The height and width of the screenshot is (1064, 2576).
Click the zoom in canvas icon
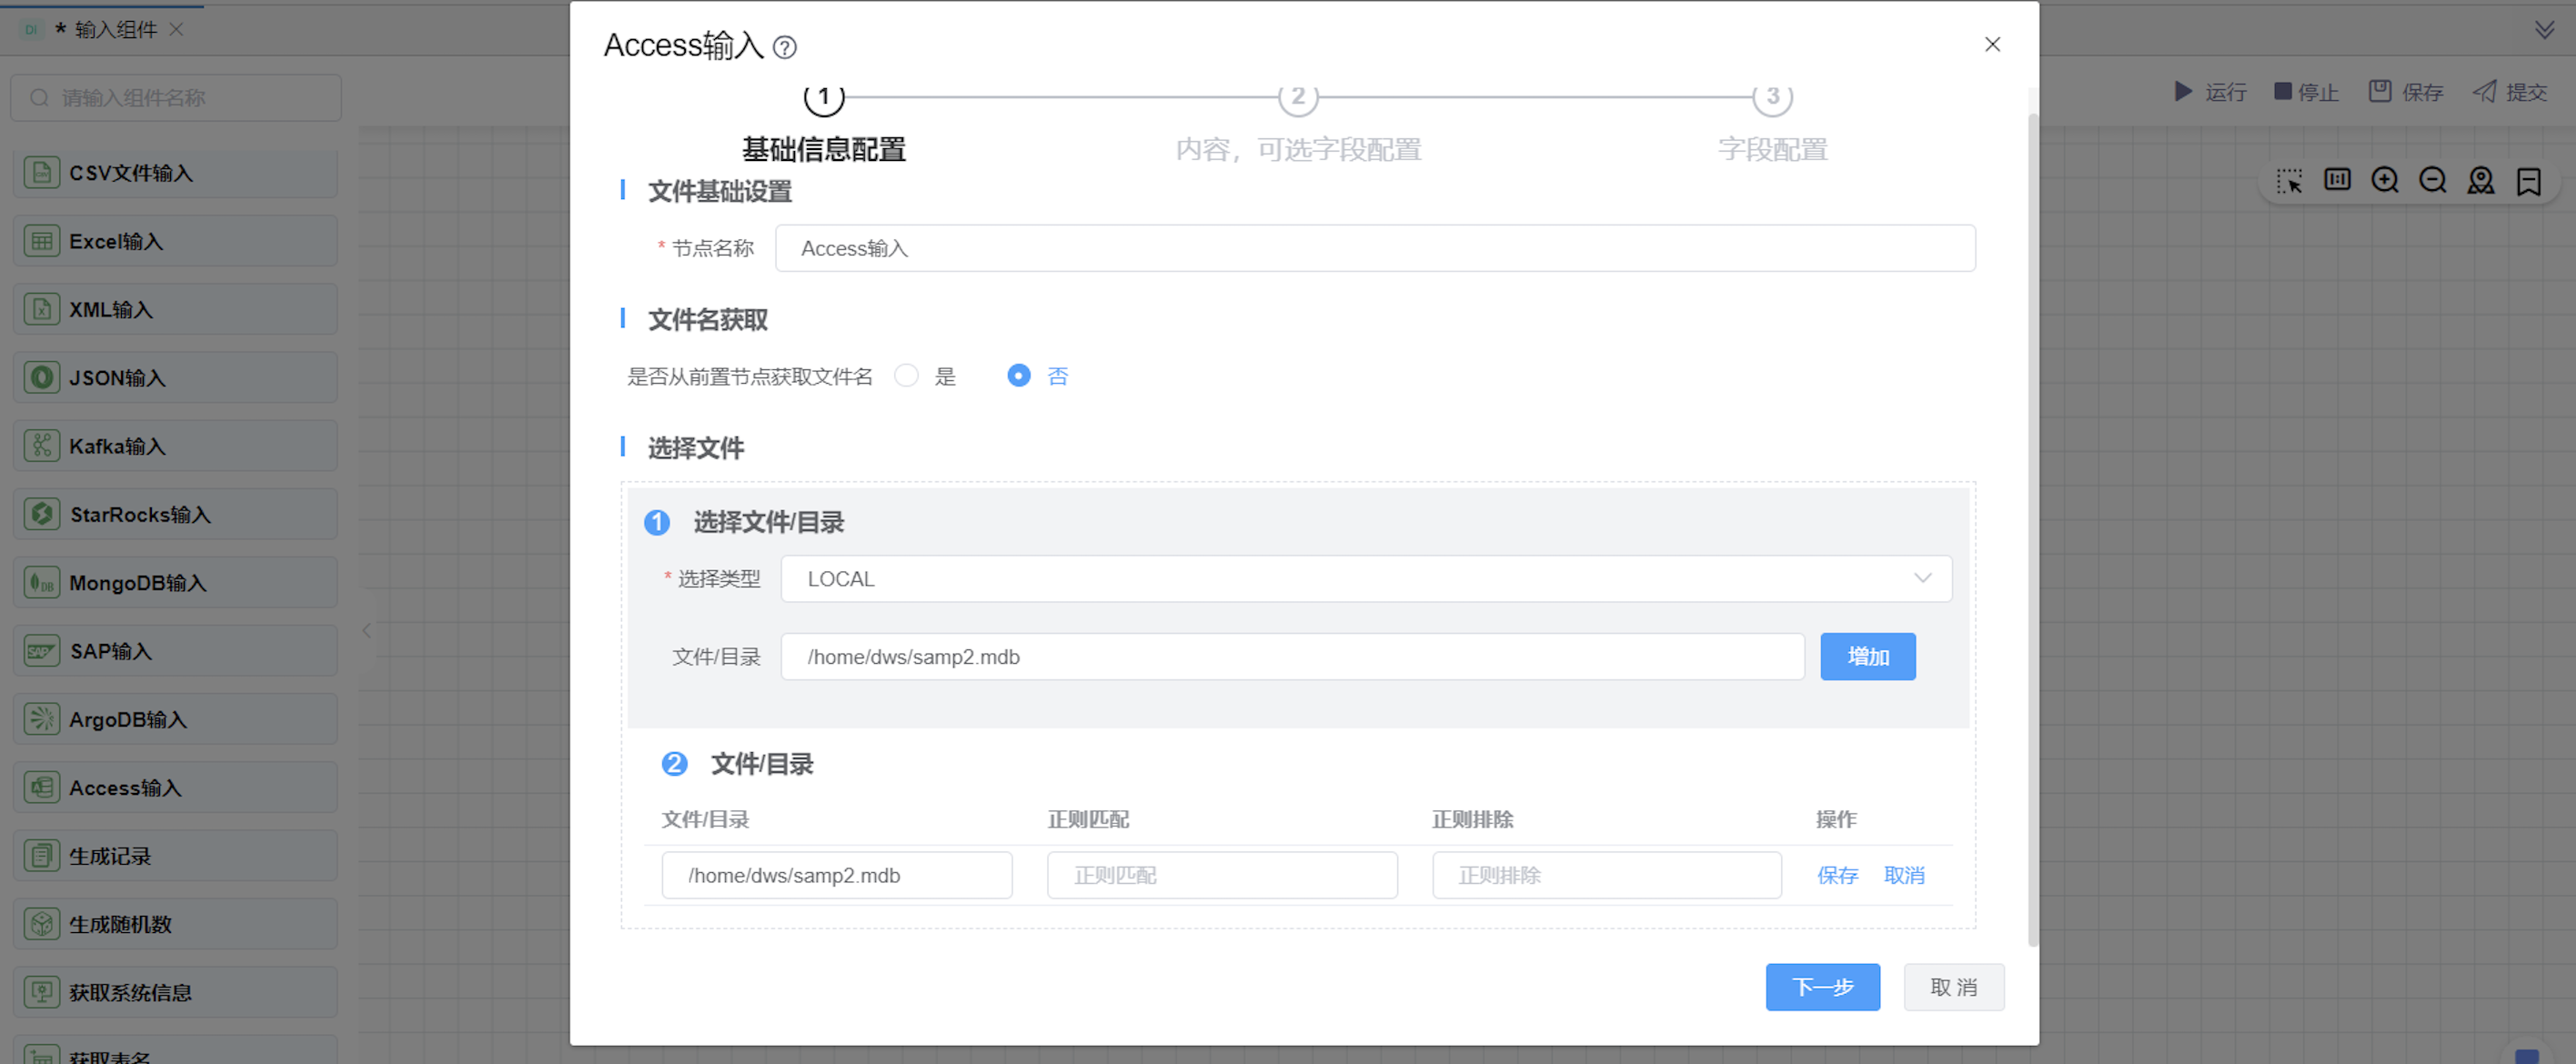[2385, 181]
